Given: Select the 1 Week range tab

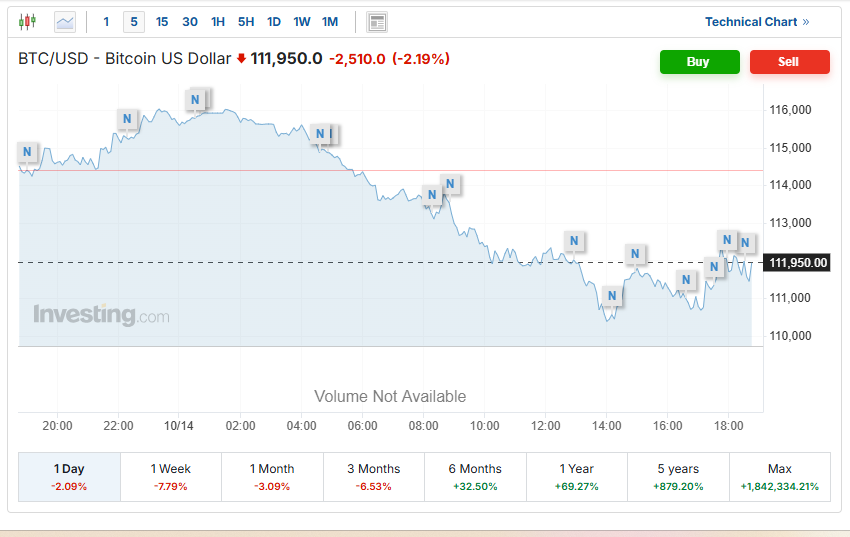Looking at the screenshot, I should click(170, 476).
